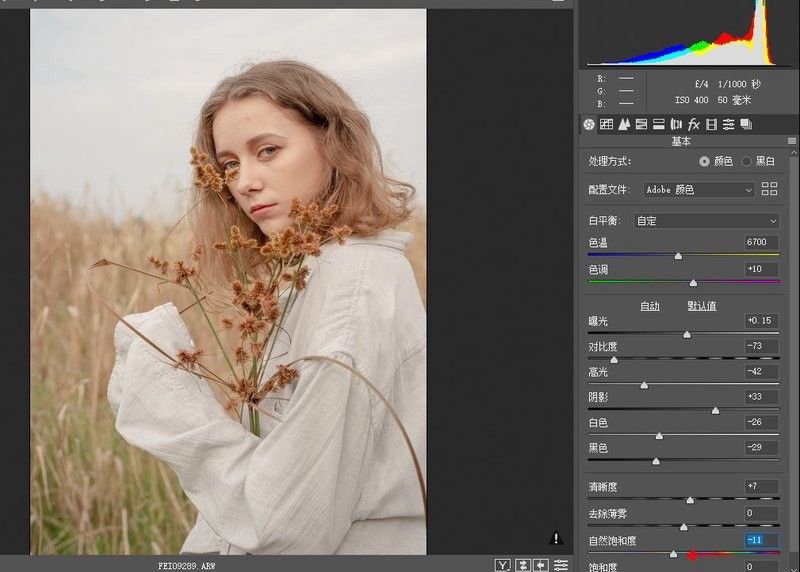Click the 饱和度 value field 0
The image size is (800, 572).
(x=761, y=566)
